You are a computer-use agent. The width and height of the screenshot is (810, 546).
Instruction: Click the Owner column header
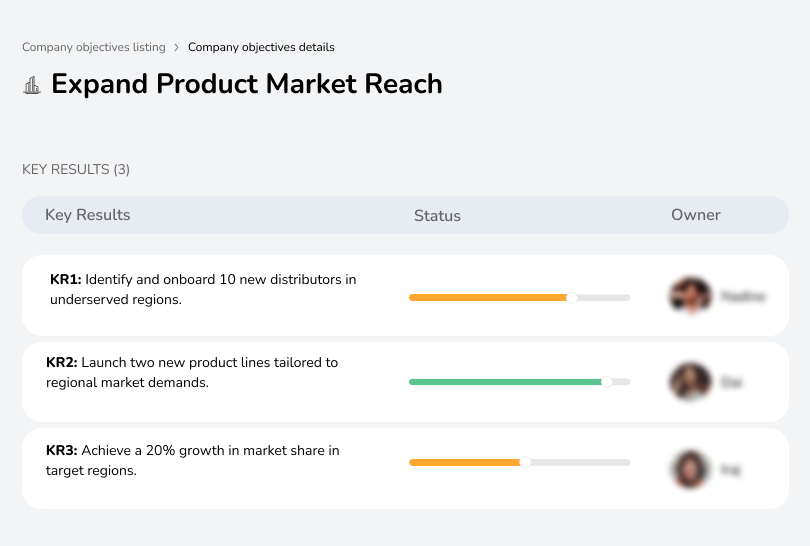tap(695, 215)
